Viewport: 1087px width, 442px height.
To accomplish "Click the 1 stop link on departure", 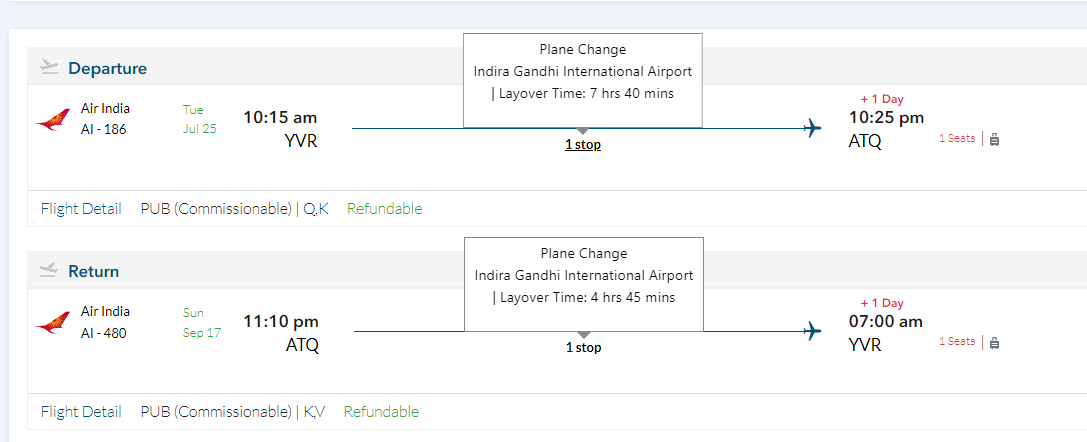I will 583,145.
